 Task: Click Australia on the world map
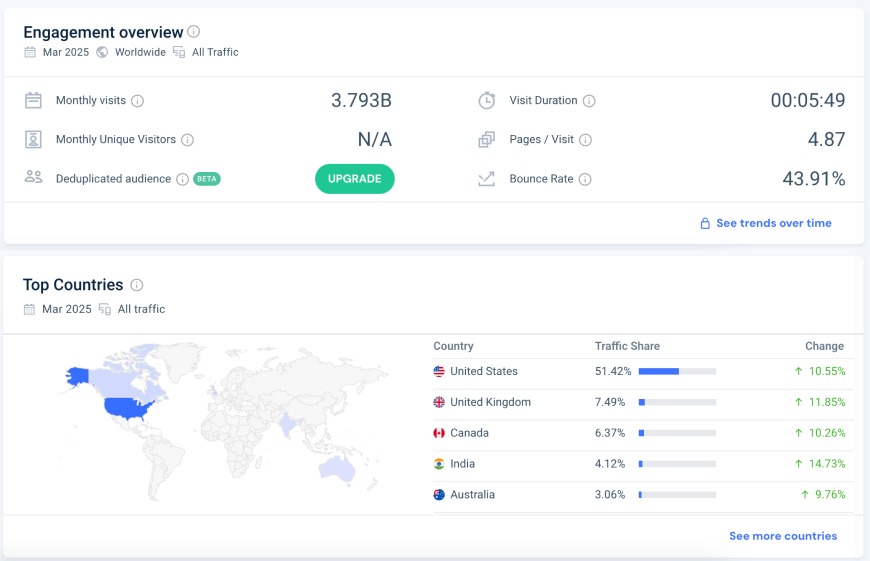339,467
